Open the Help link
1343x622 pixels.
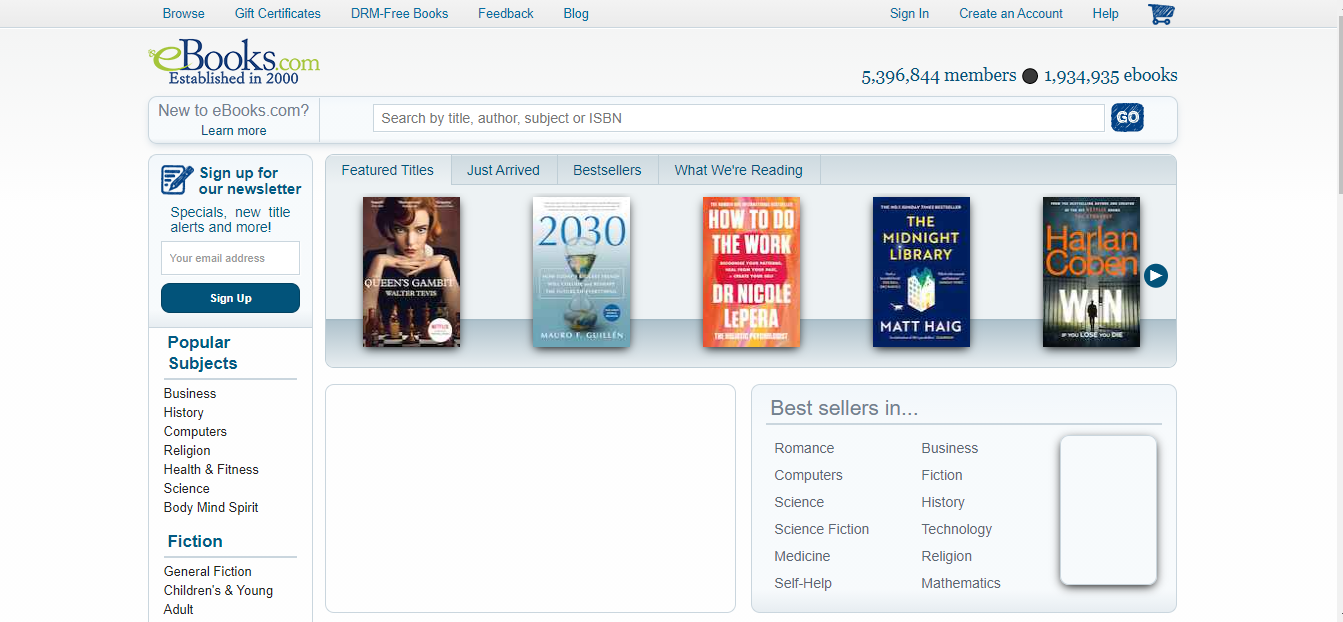(x=1105, y=13)
